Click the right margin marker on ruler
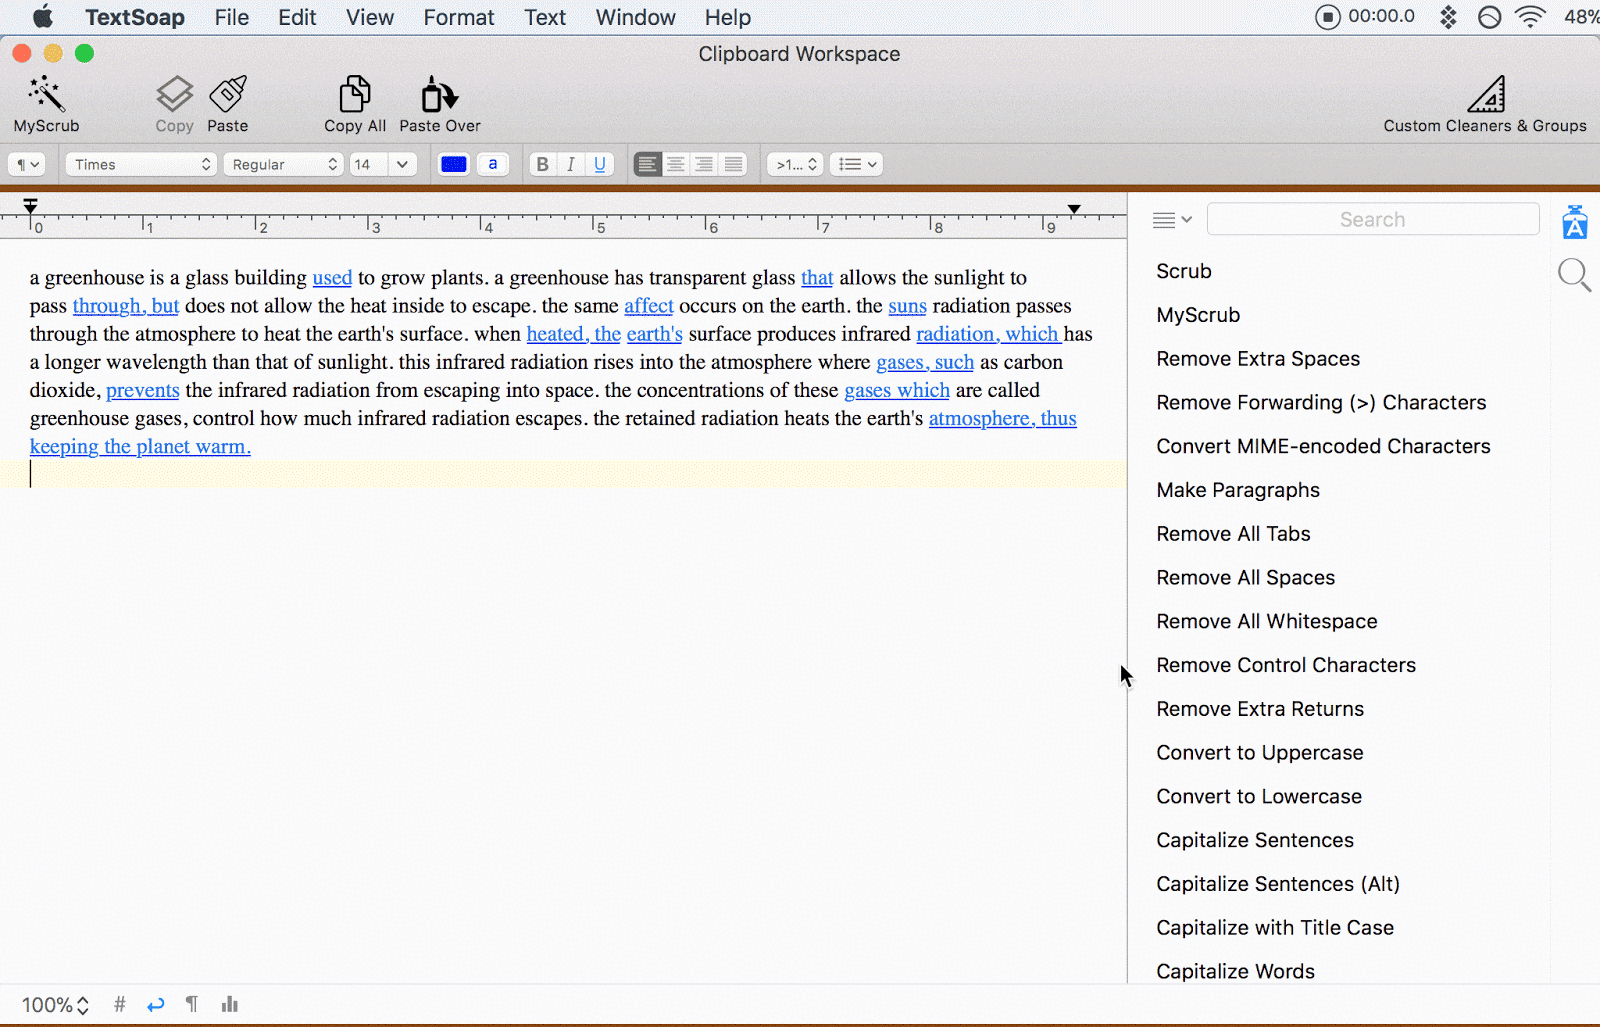The image size is (1600, 1027). coord(1074,209)
